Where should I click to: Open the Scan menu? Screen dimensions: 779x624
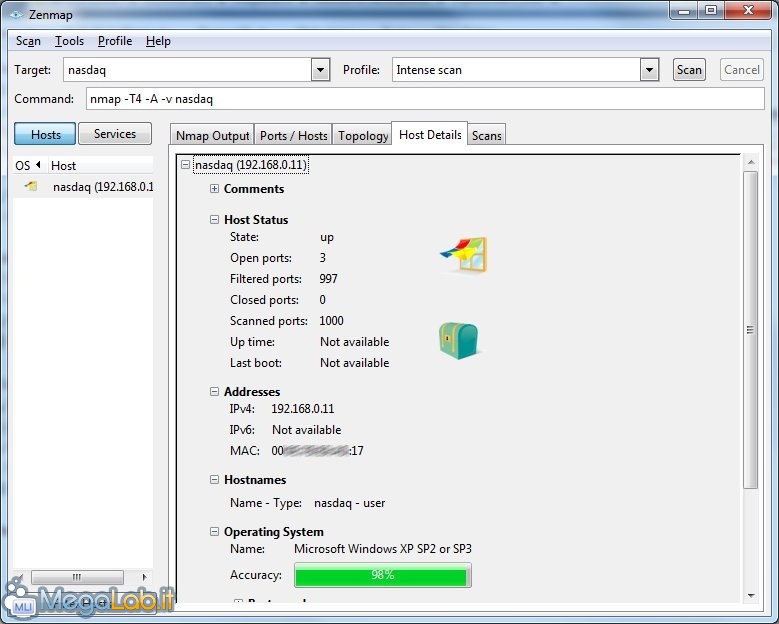pos(28,41)
